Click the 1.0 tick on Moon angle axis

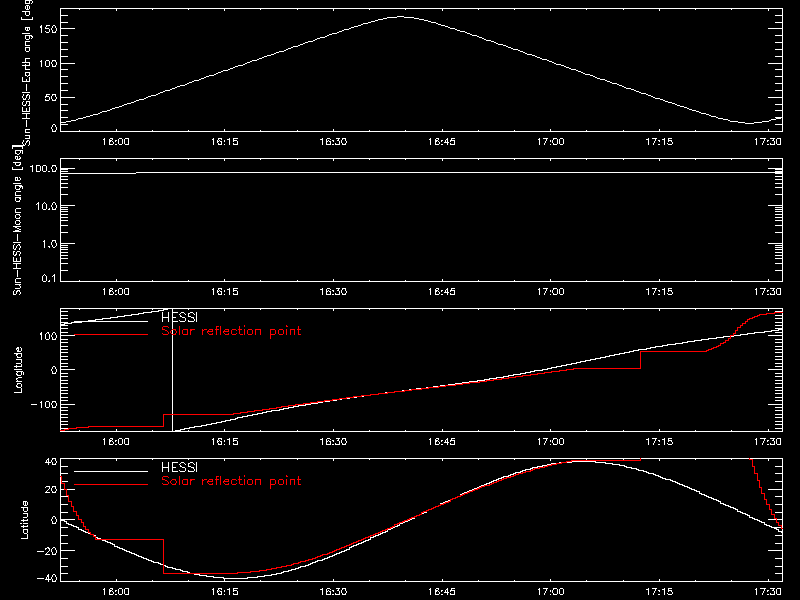point(49,244)
